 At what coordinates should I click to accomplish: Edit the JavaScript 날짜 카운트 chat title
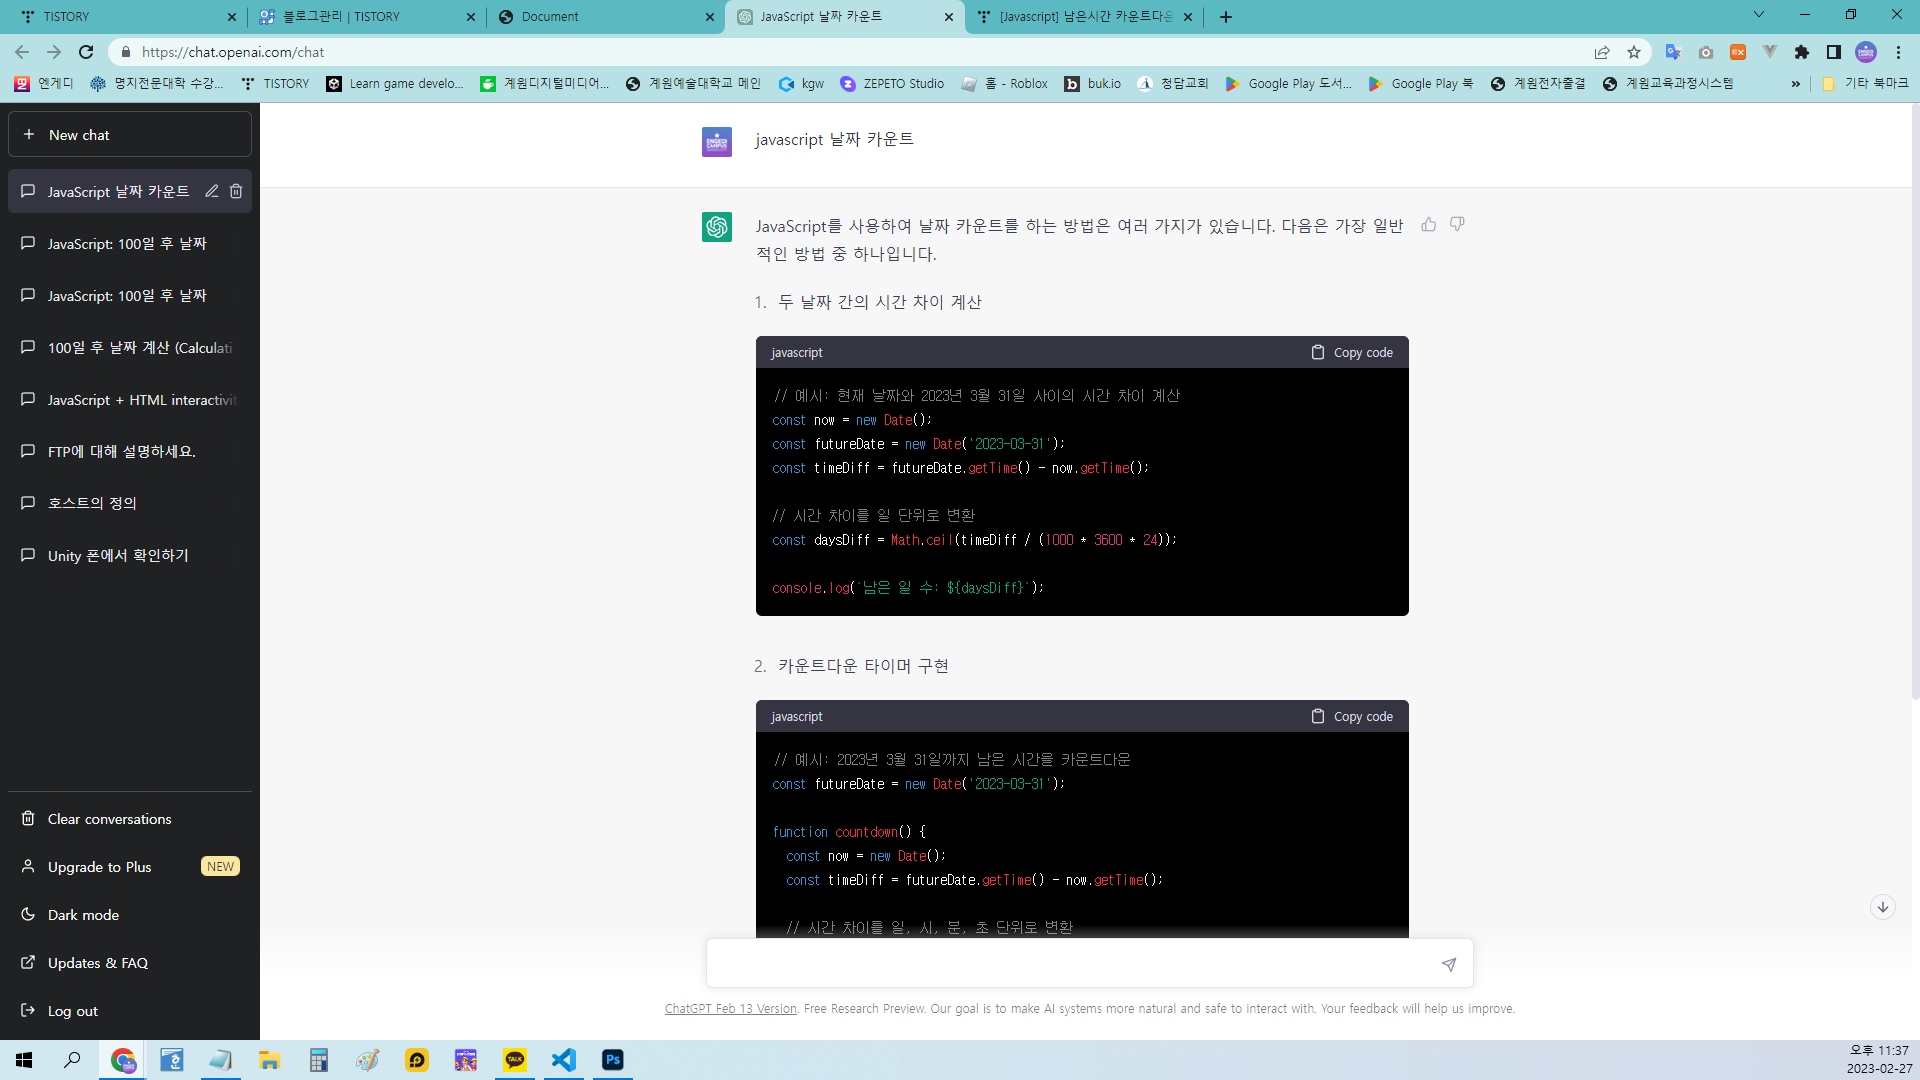212,191
